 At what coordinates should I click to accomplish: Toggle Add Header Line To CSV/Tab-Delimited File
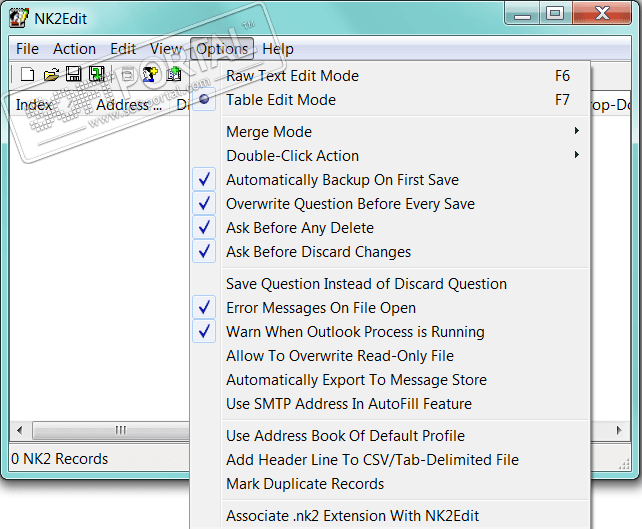click(x=391, y=460)
